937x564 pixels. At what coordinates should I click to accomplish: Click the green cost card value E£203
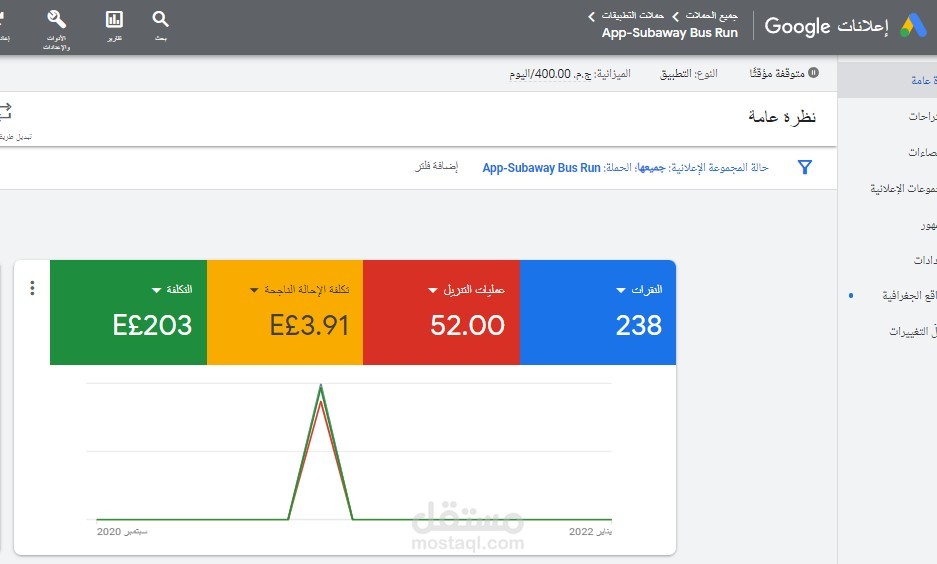pyautogui.click(x=152, y=326)
